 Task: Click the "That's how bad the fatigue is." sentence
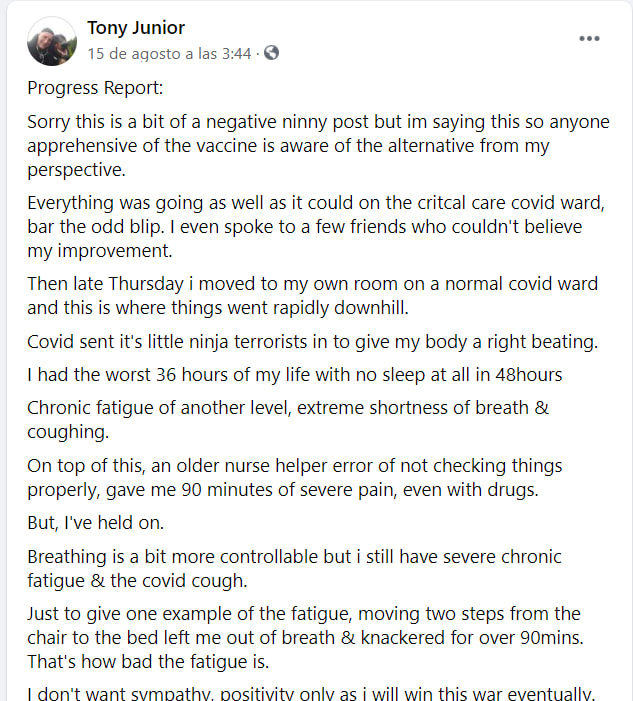pos(147,660)
